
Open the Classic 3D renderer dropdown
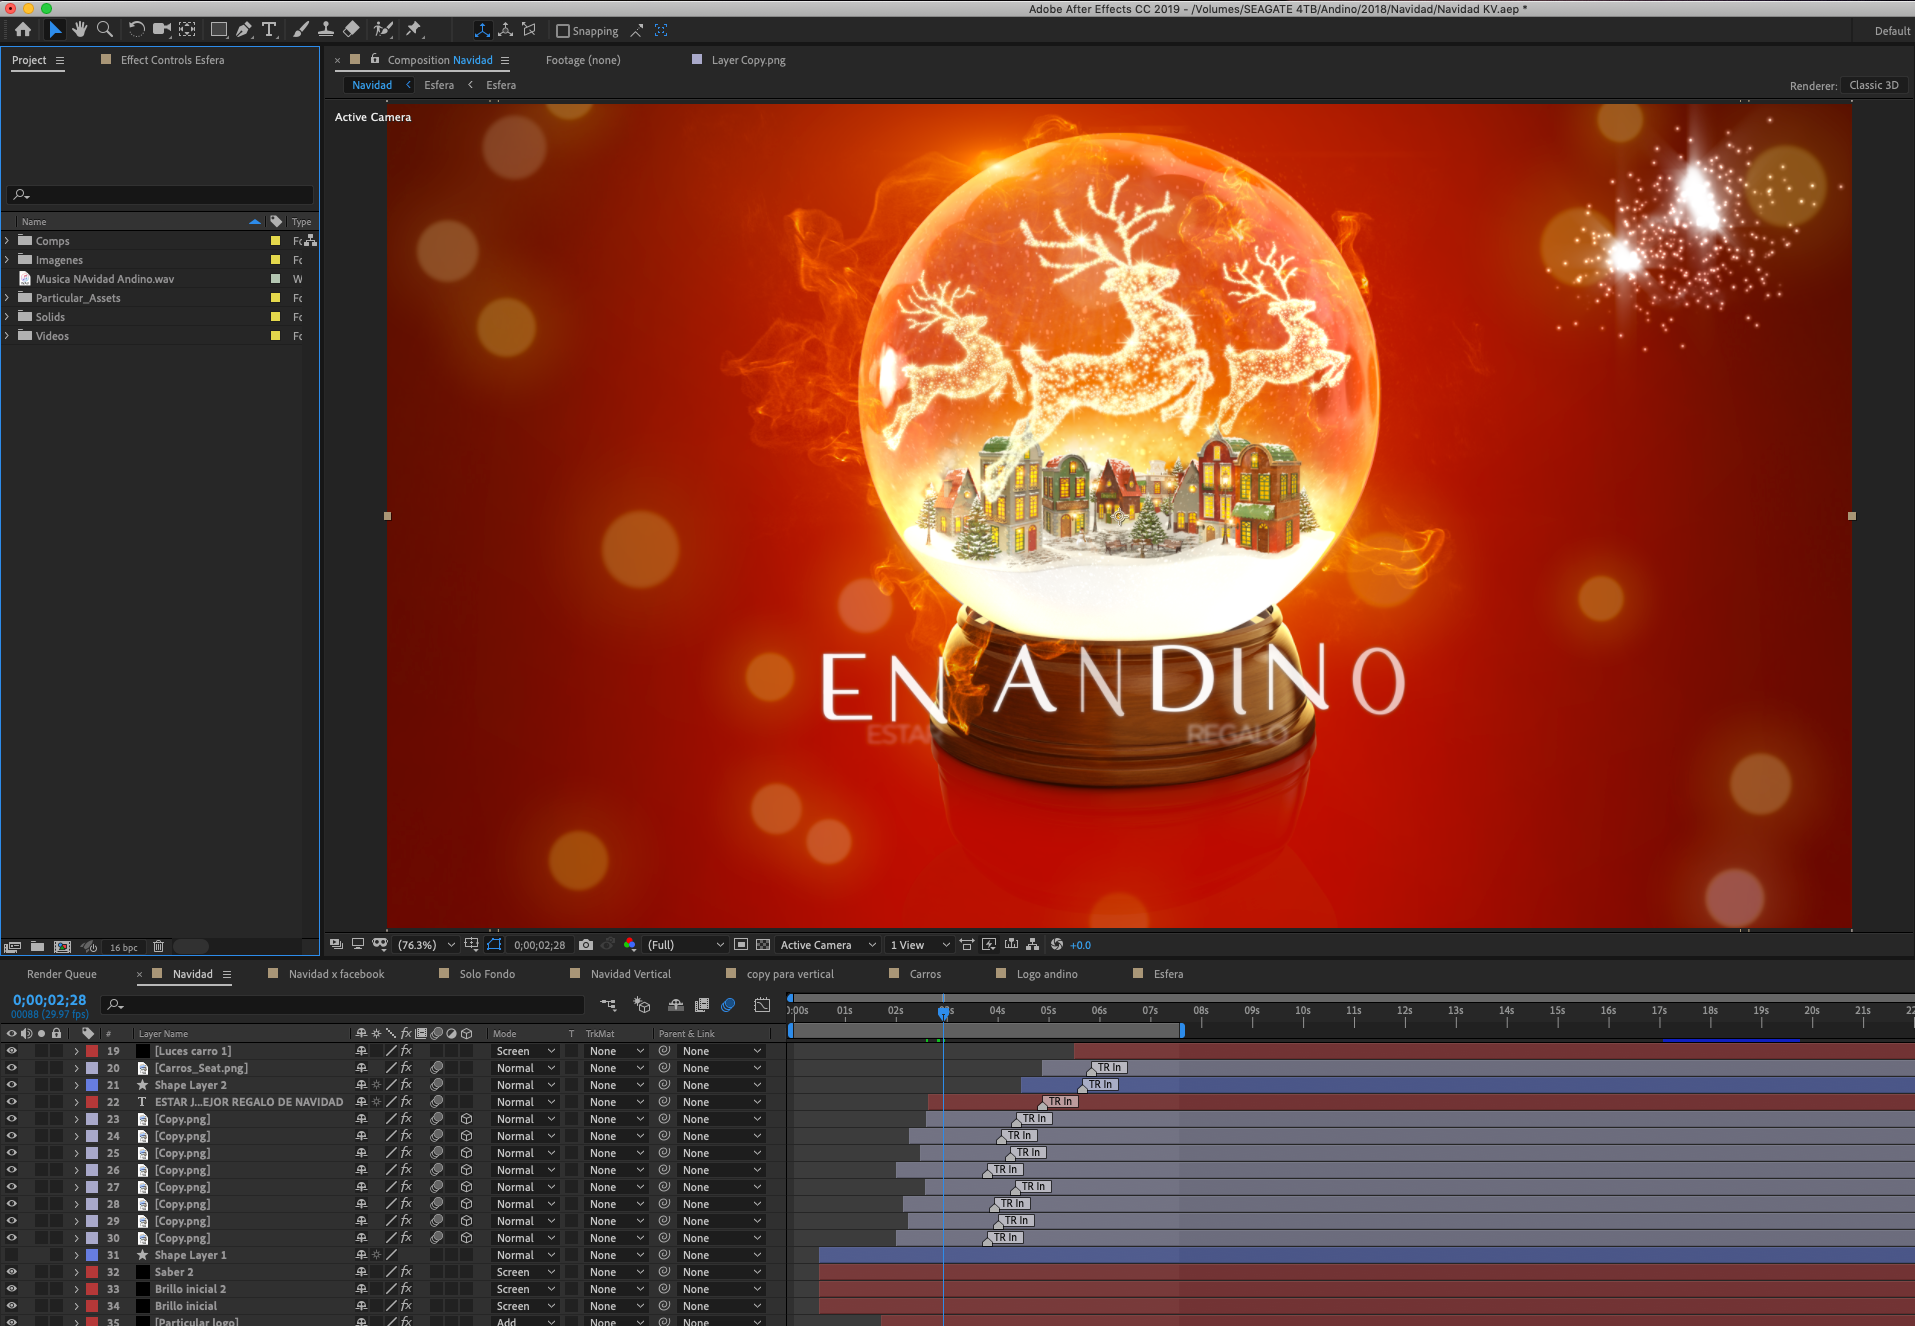click(x=1874, y=85)
